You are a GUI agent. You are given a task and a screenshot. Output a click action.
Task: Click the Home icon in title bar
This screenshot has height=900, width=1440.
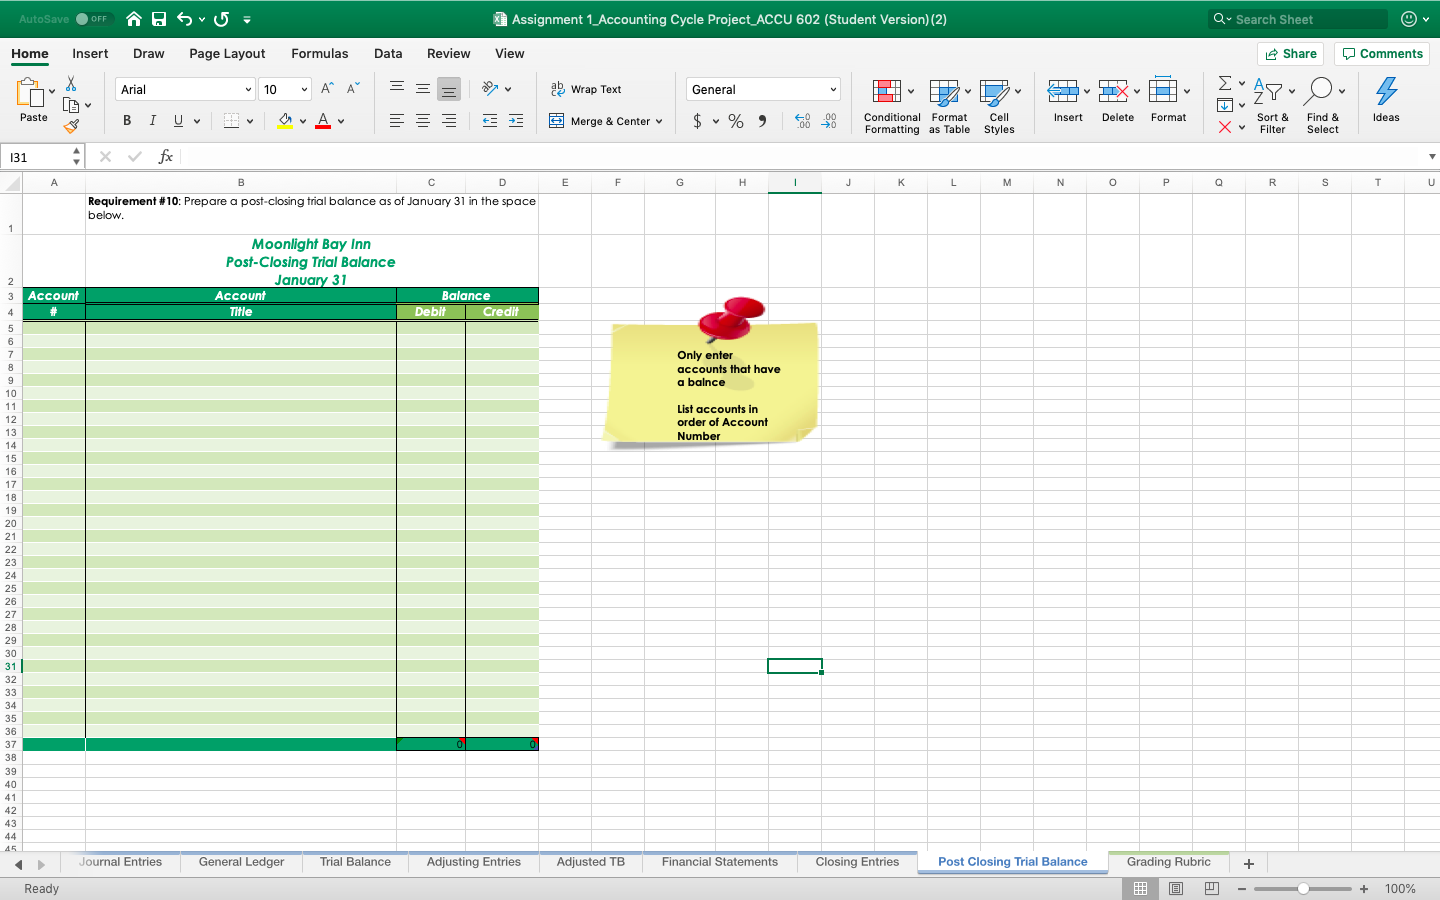[x=134, y=19]
